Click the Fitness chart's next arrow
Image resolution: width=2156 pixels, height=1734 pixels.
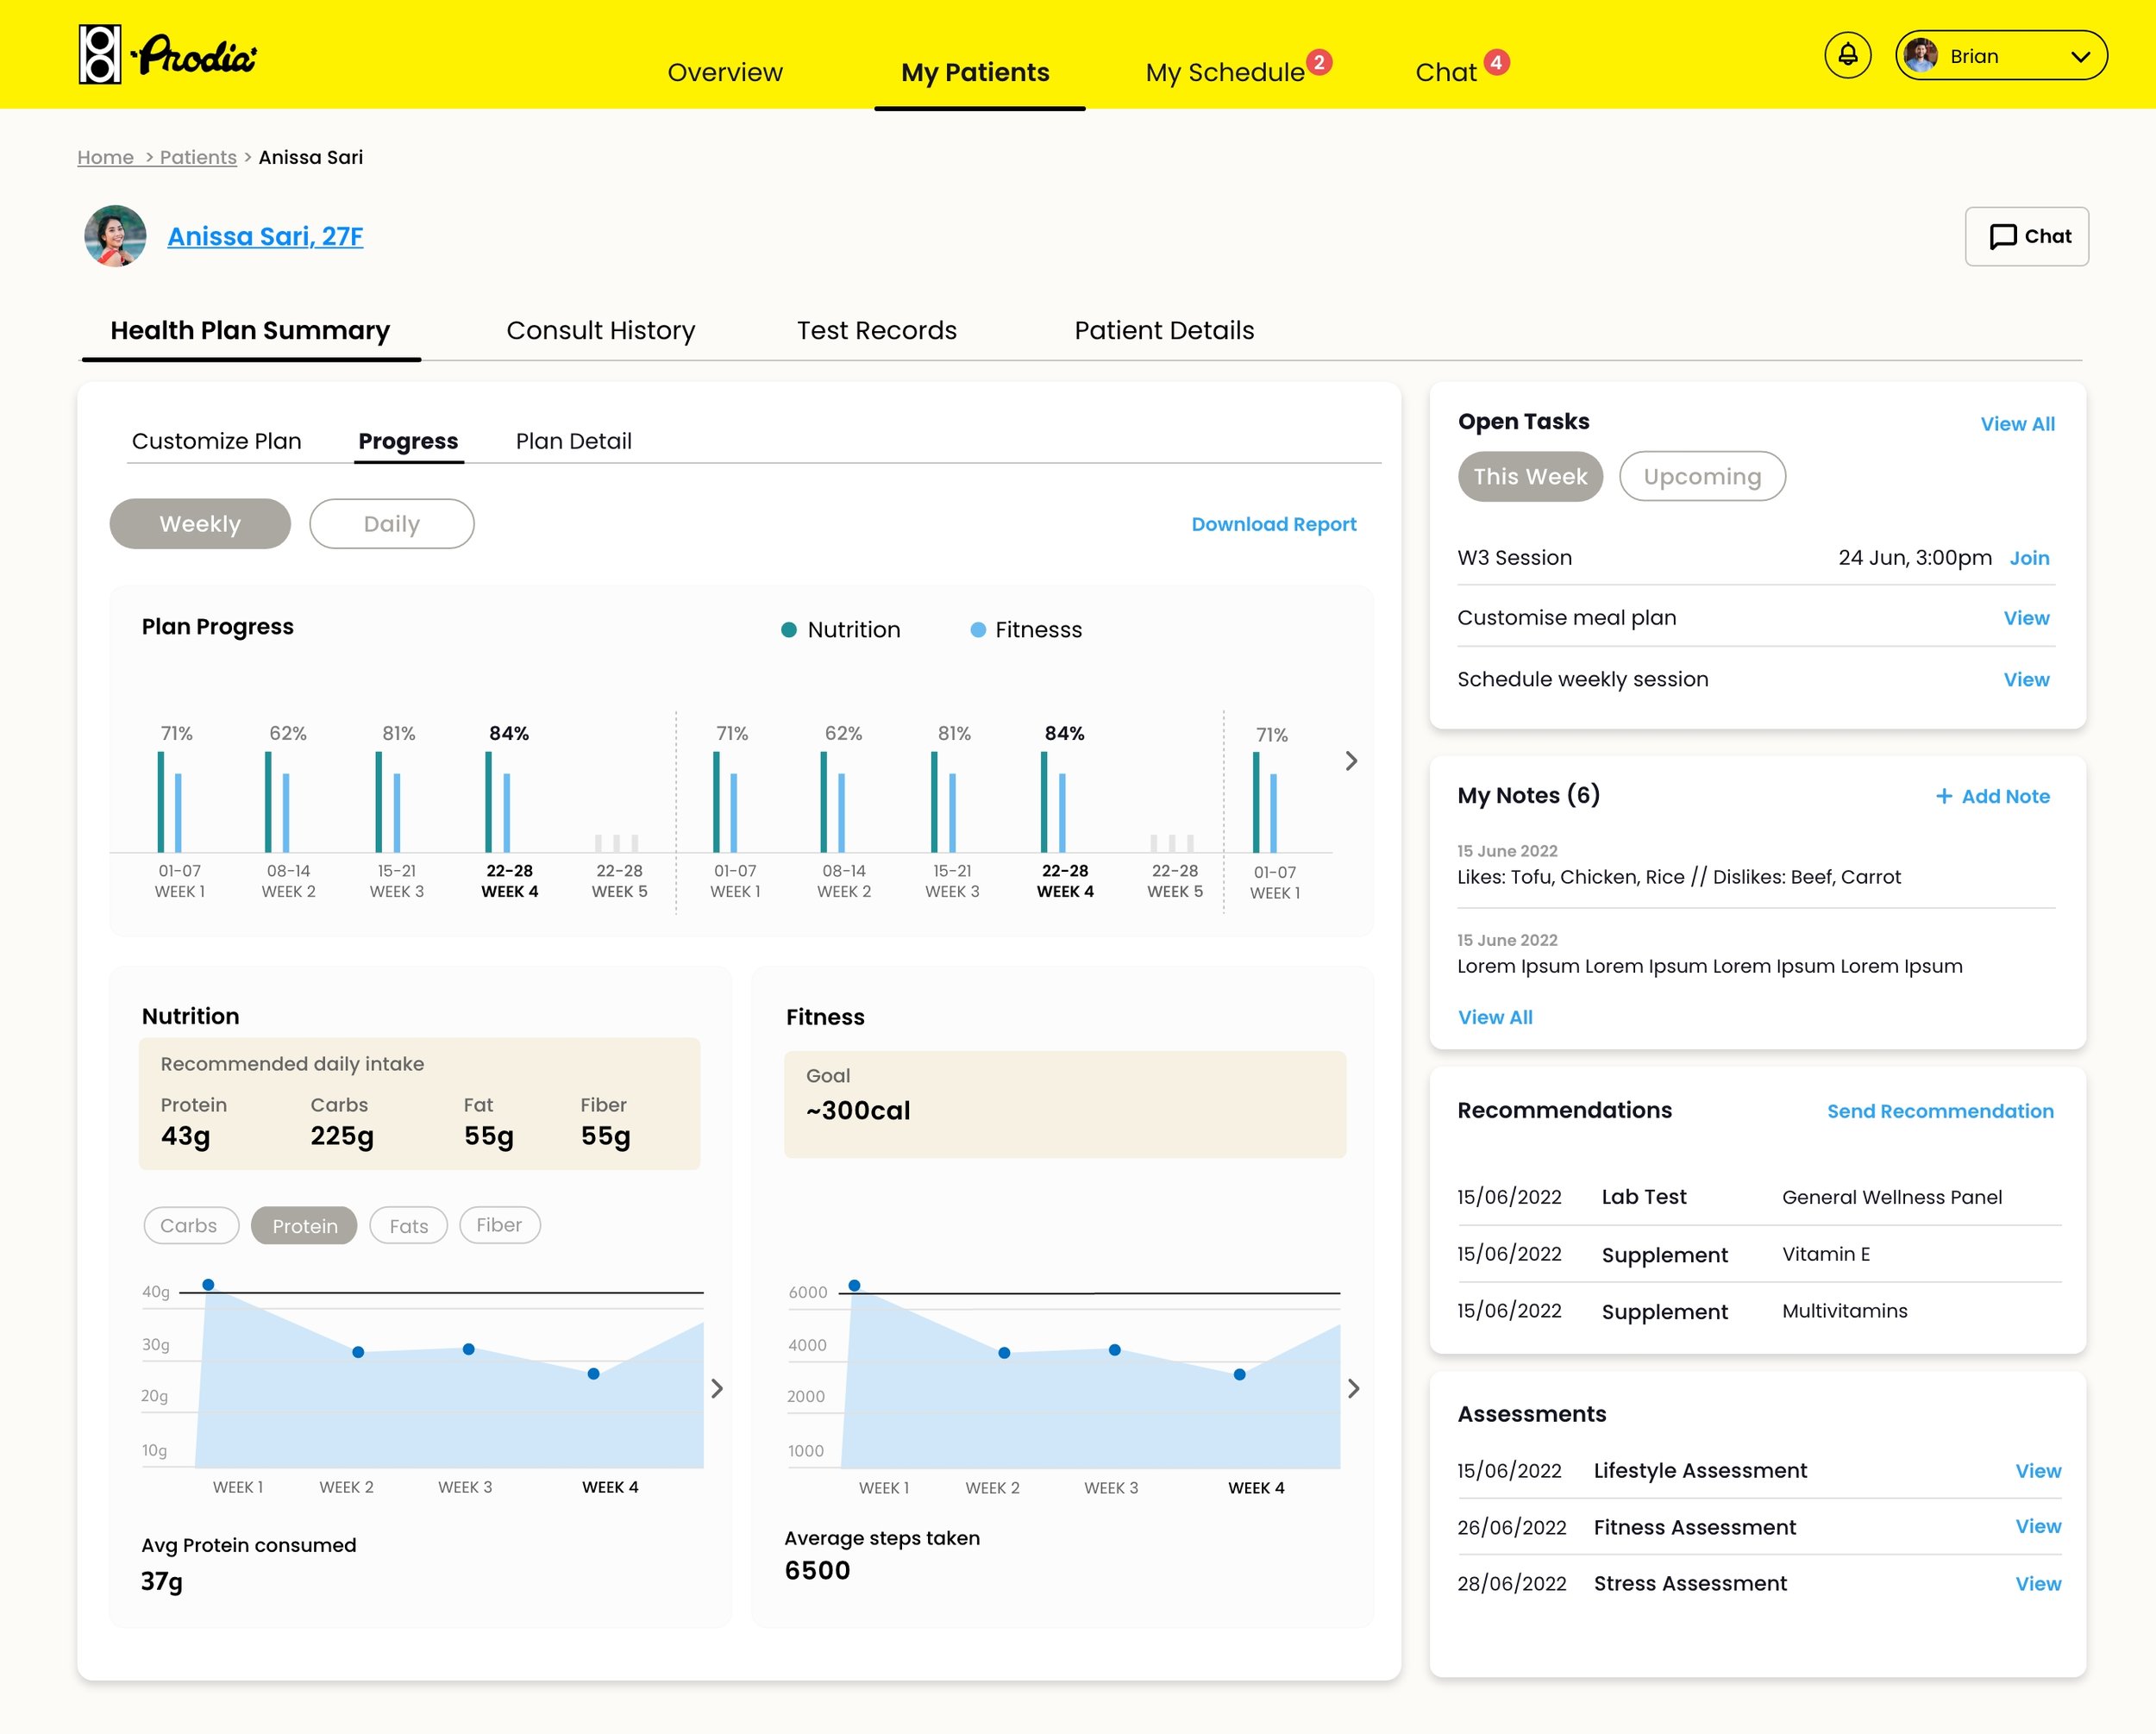coord(1355,1389)
